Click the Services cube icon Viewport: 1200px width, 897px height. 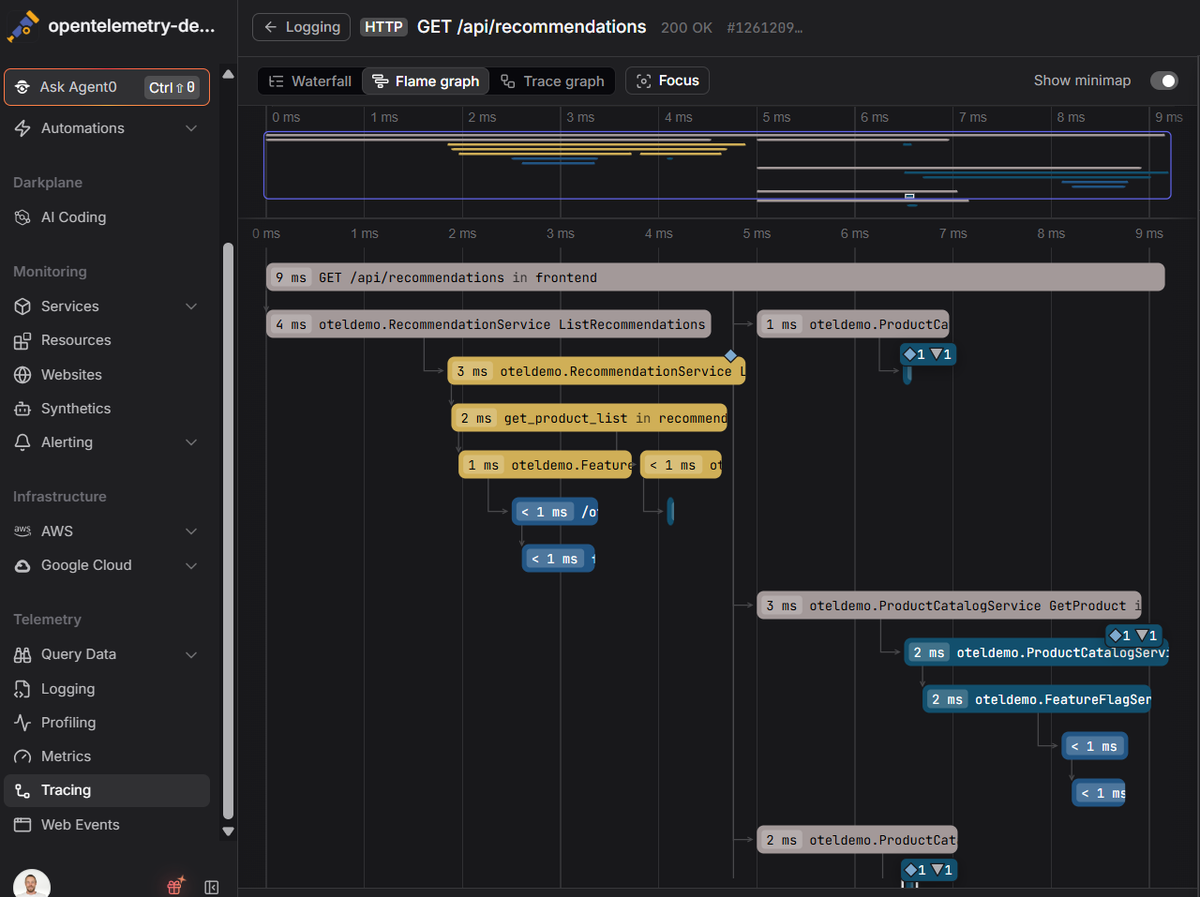[x=23, y=306]
